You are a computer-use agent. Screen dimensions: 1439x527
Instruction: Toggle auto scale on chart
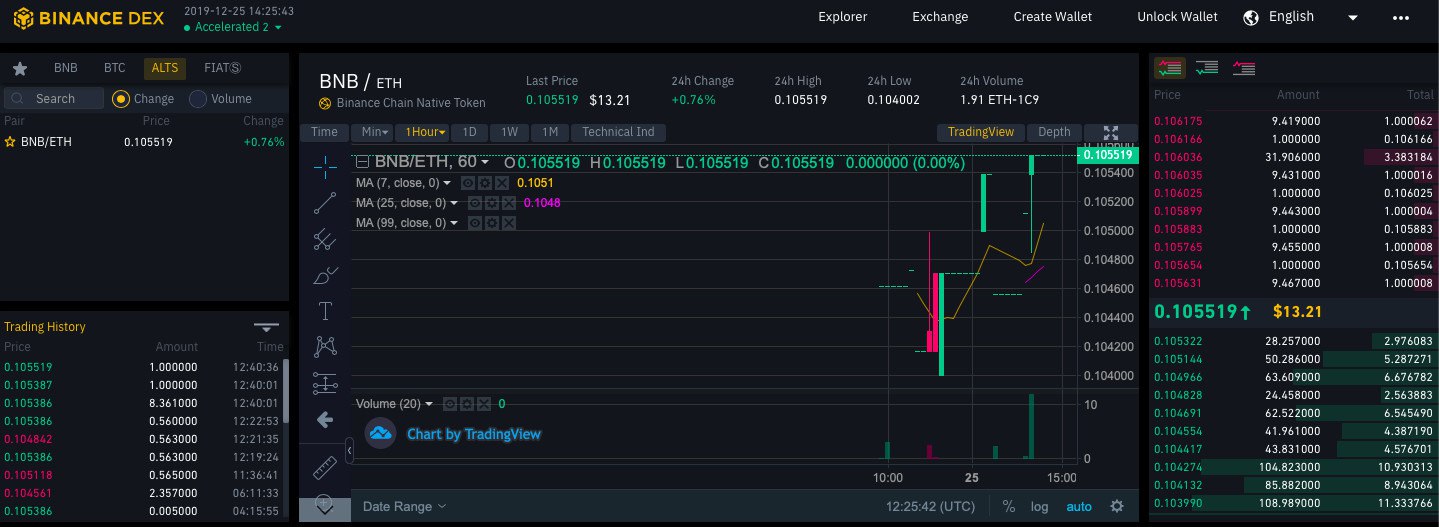tap(1079, 506)
